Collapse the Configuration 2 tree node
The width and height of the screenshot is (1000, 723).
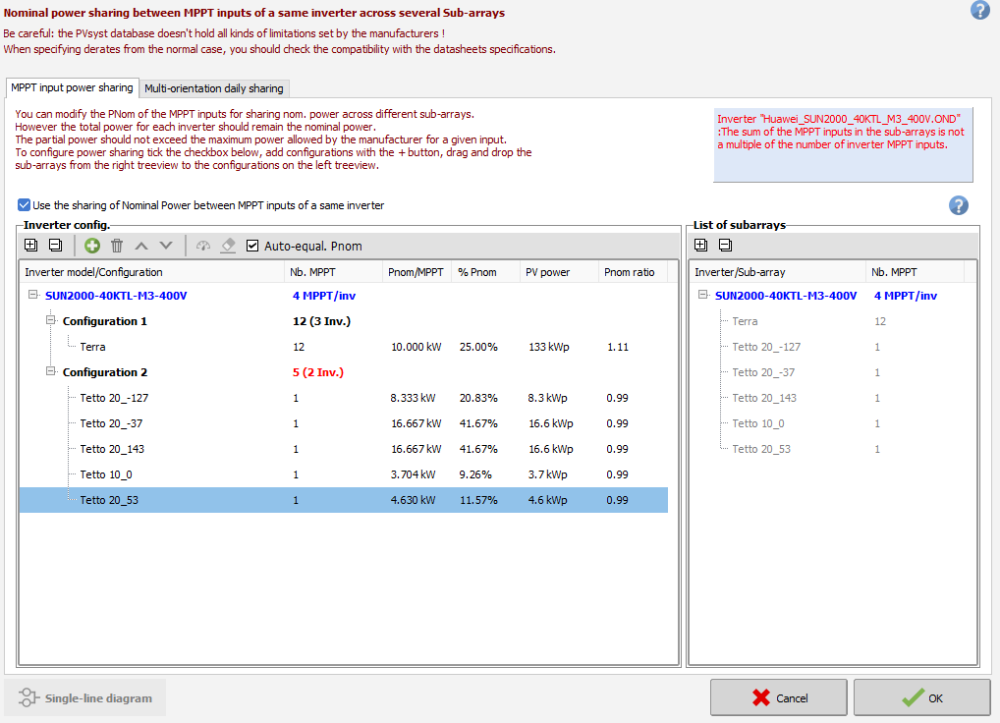(51, 372)
